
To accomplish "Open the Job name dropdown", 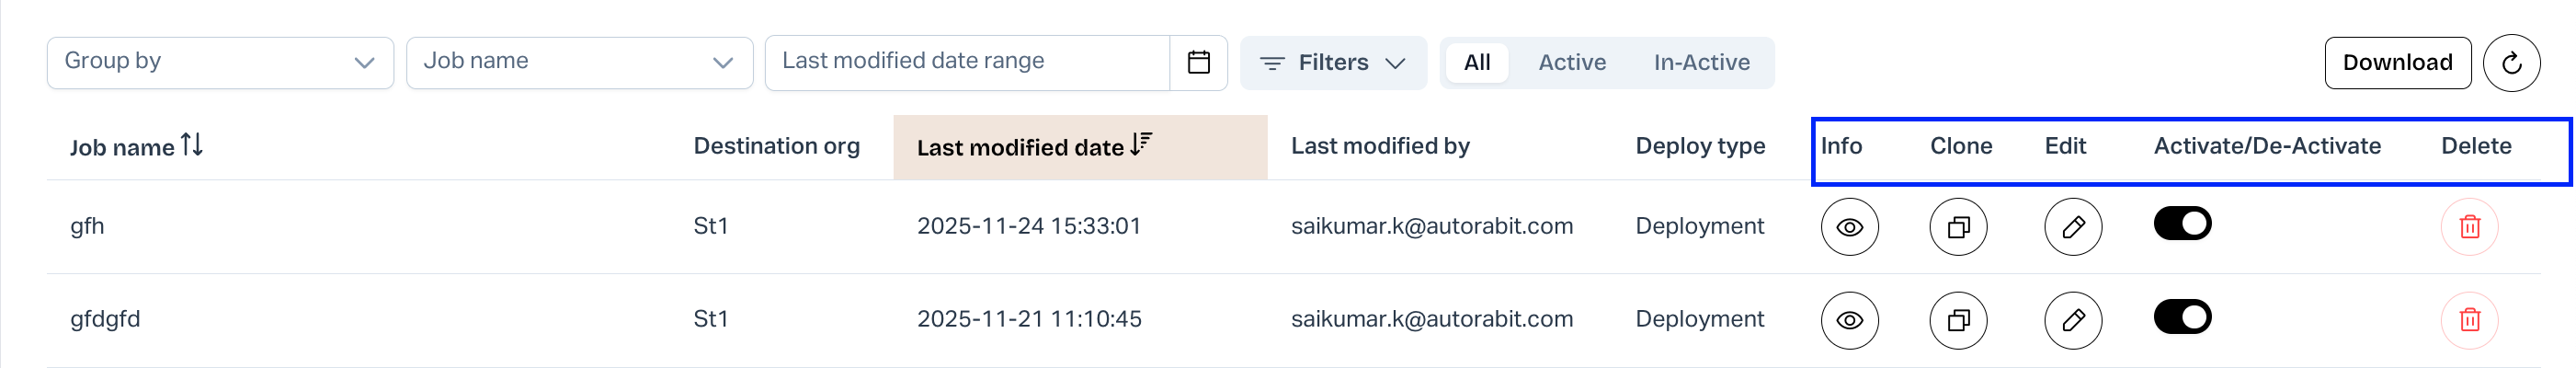I will point(579,62).
